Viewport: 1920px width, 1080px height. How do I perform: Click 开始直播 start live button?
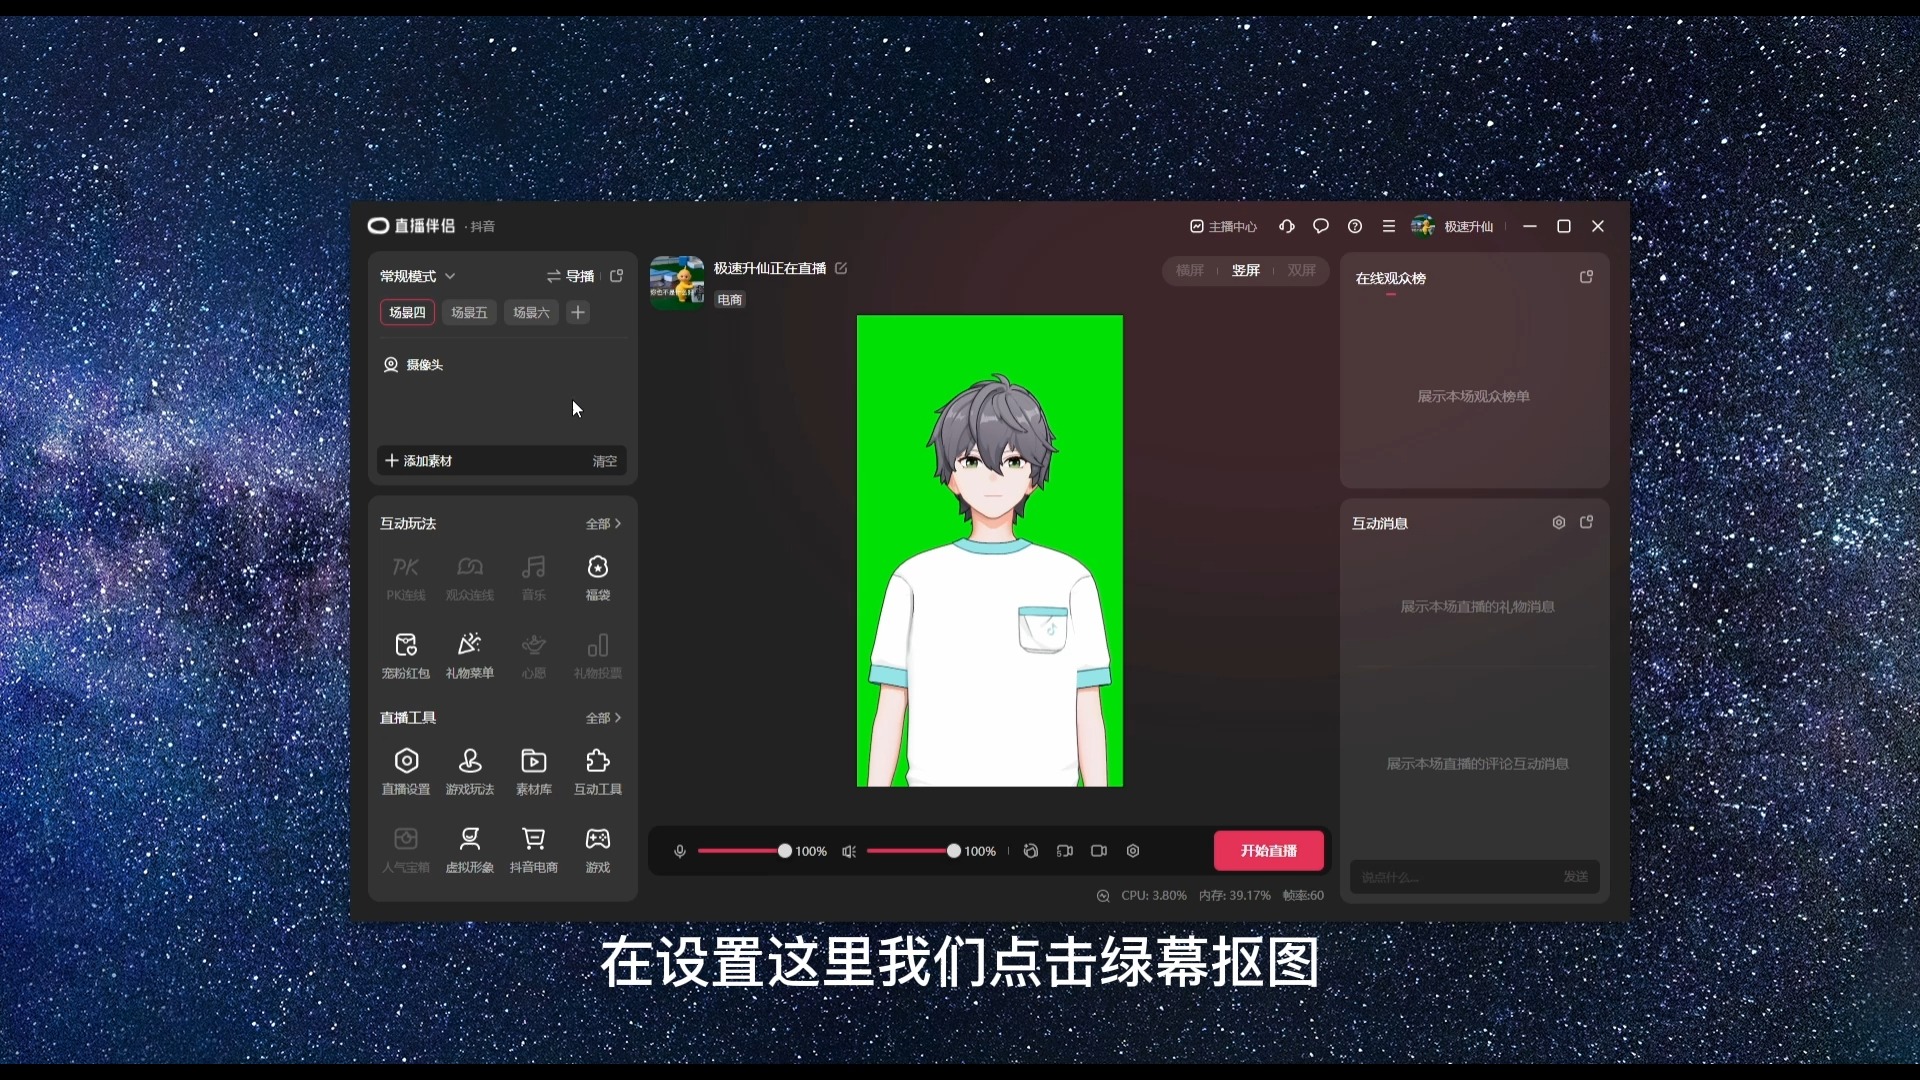pos(1268,851)
